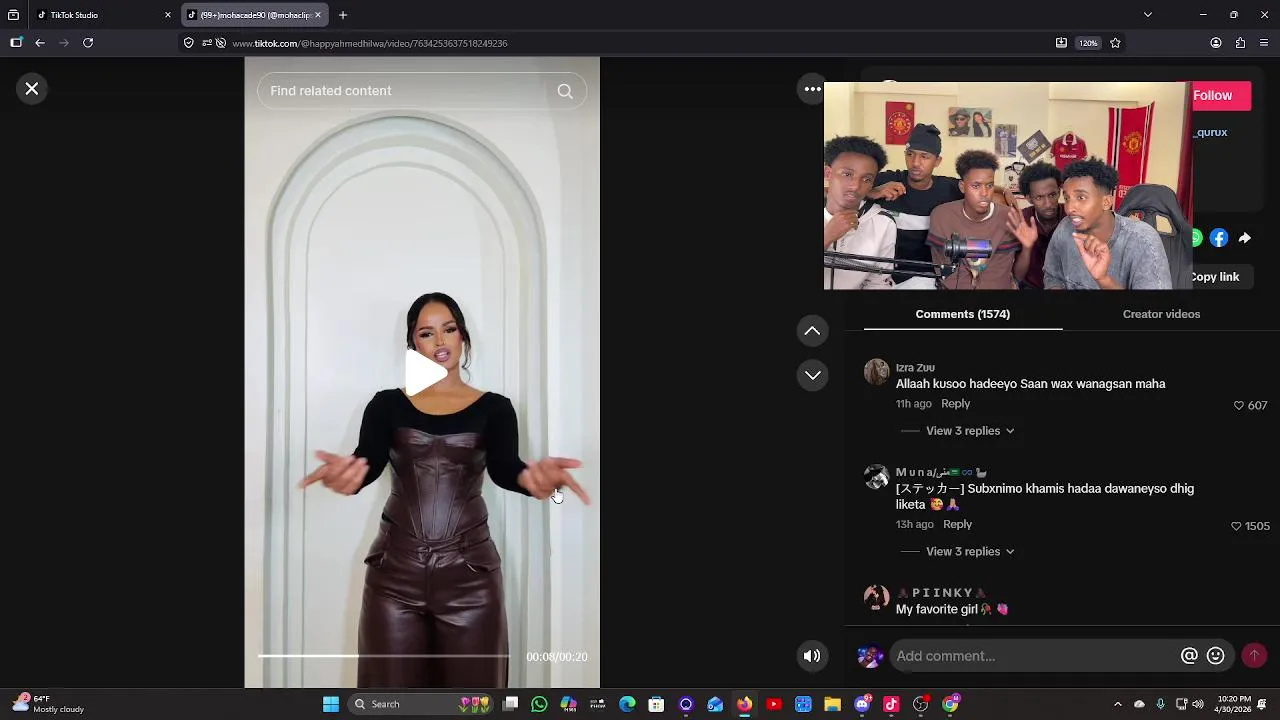This screenshot has height=720, width=1280.
Task: Reload the page with the refresh icon
Action: [x=88, y=43]
